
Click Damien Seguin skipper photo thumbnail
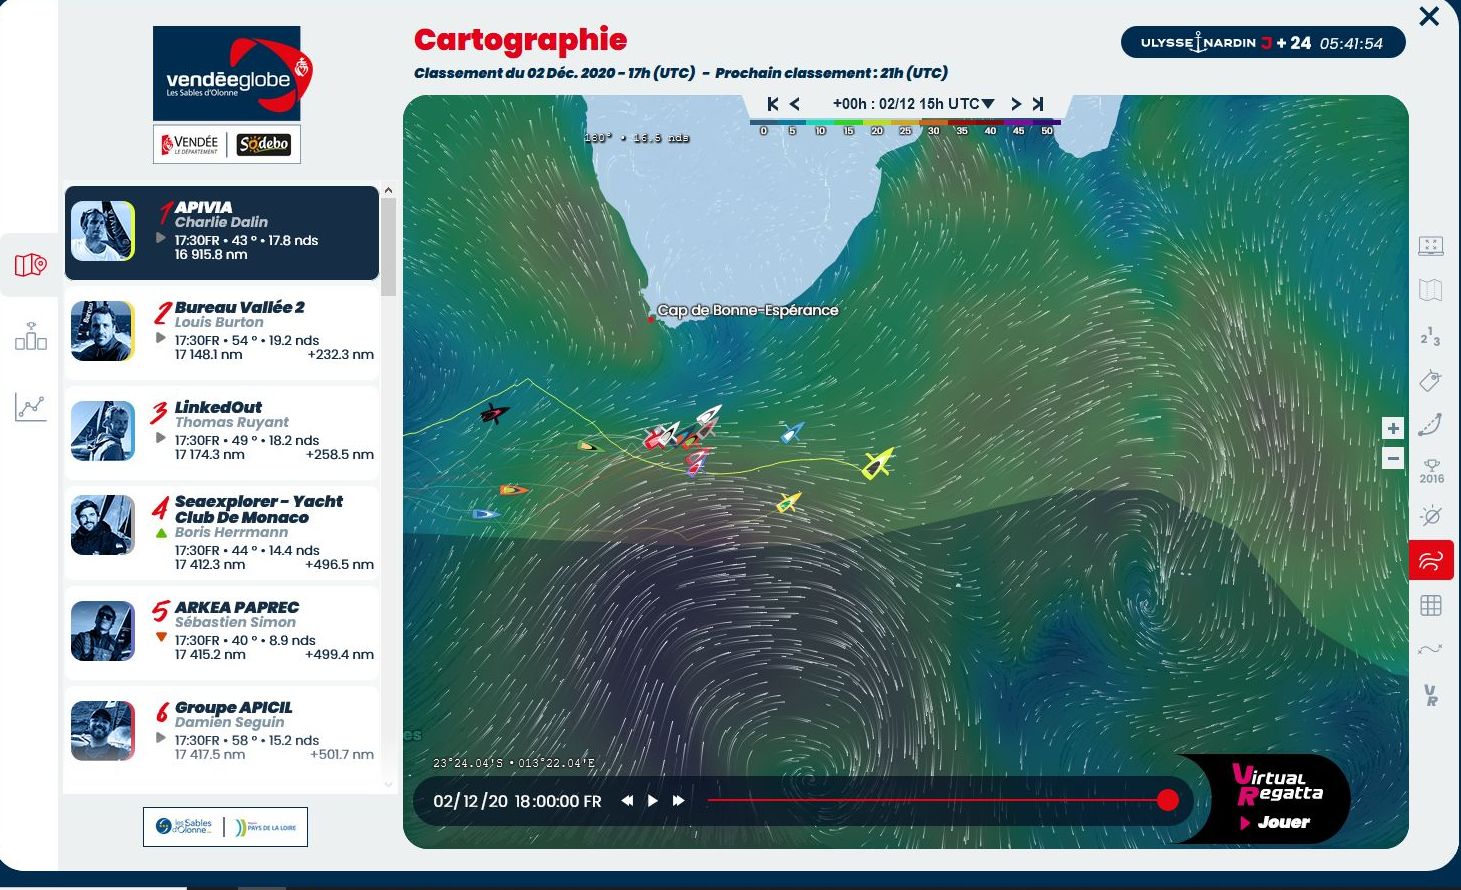click(103, 731)
